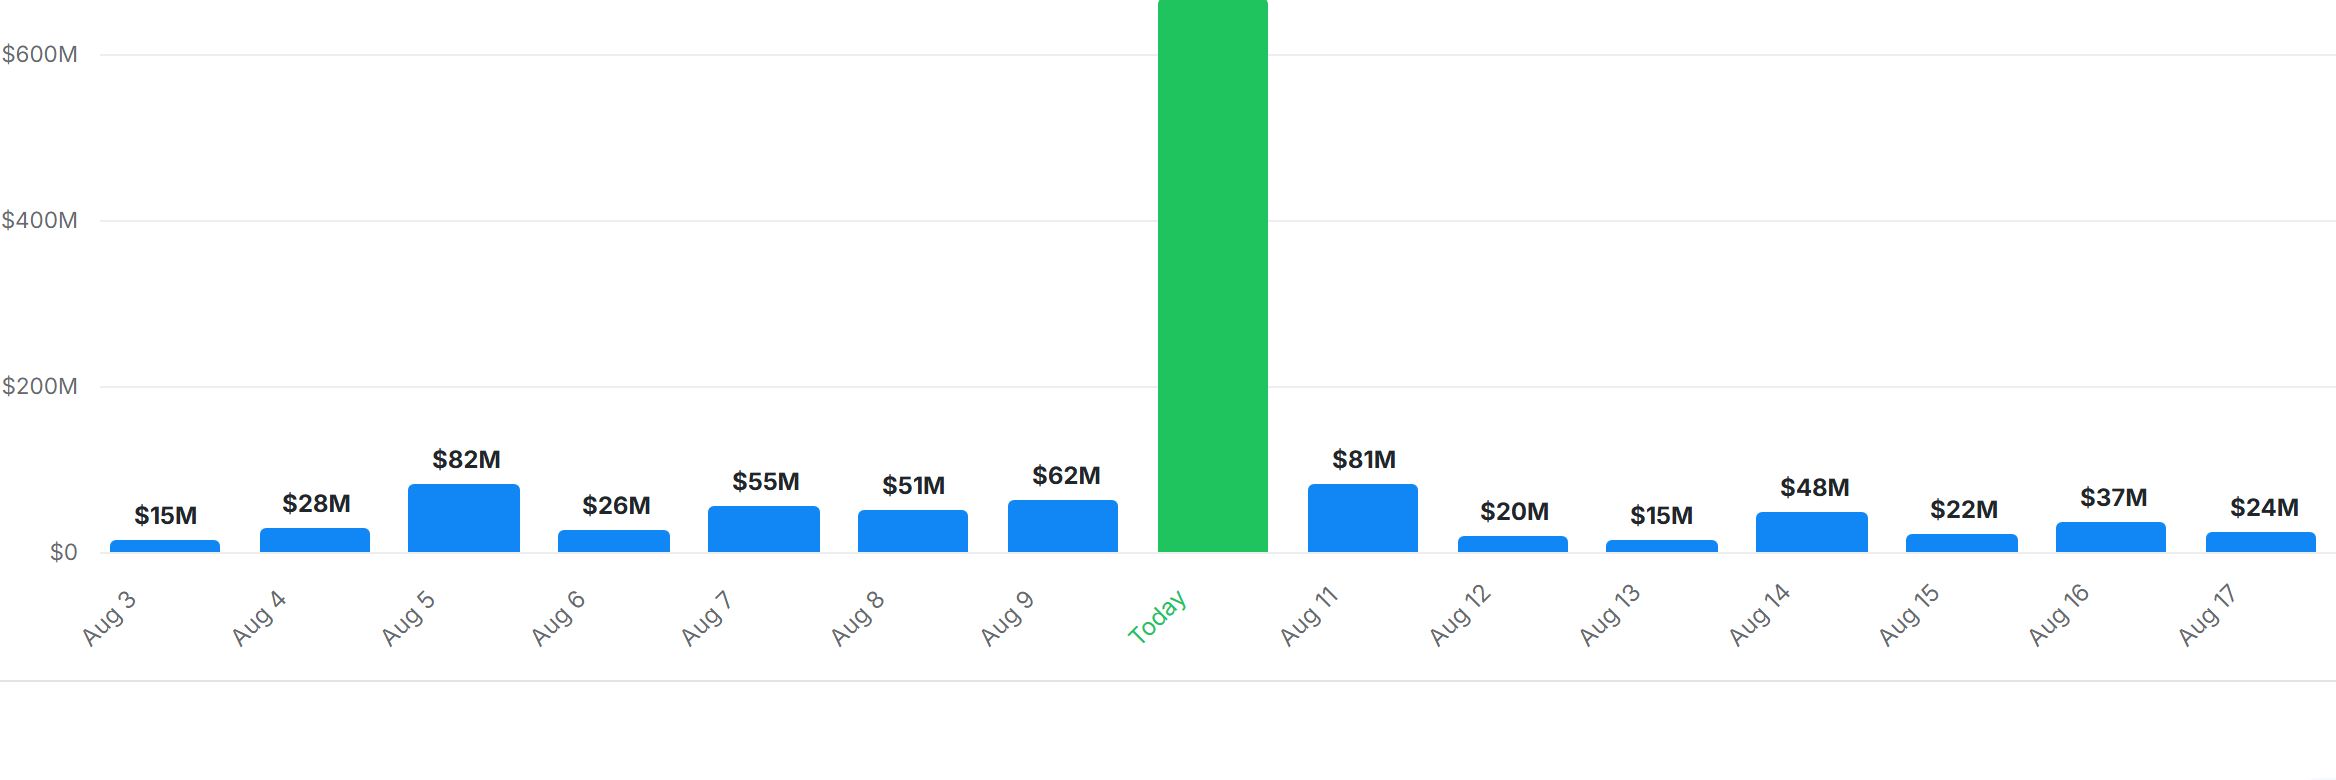Screen dimensions: 2336x780
Task: Click the $62M value label
Action: pos(1066,476)
